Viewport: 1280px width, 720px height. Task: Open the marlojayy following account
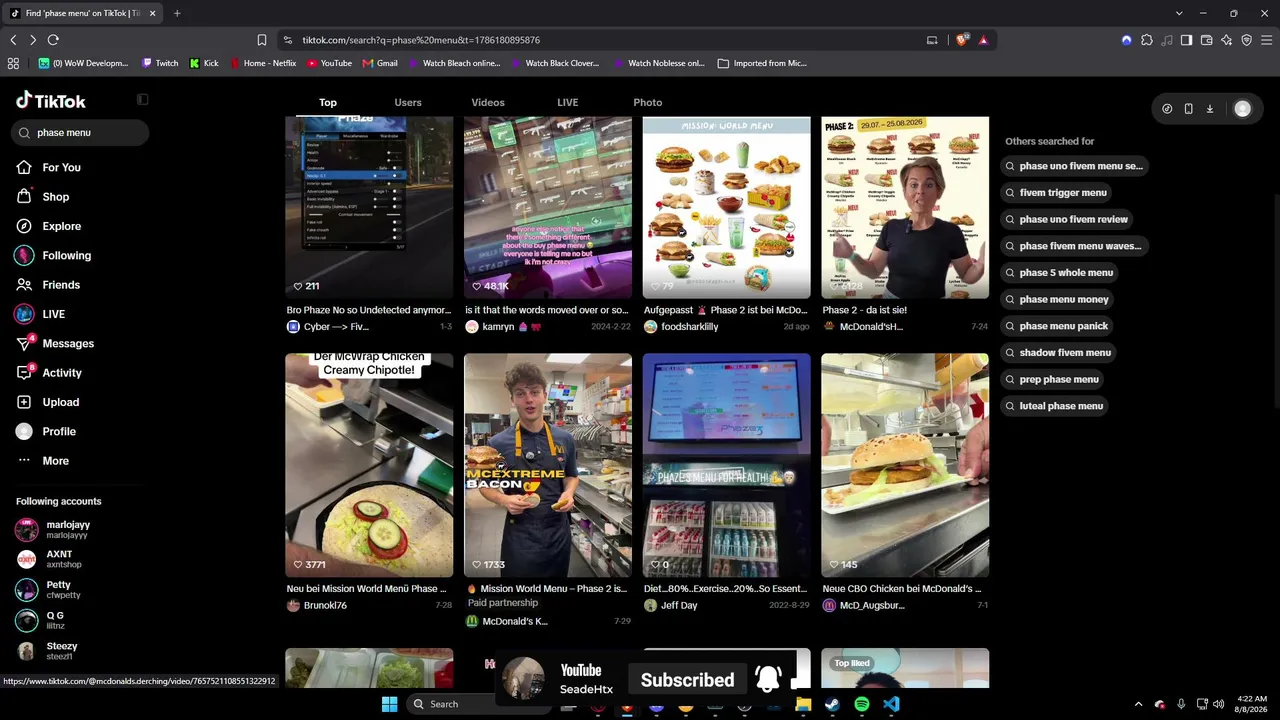pos(68,530)
